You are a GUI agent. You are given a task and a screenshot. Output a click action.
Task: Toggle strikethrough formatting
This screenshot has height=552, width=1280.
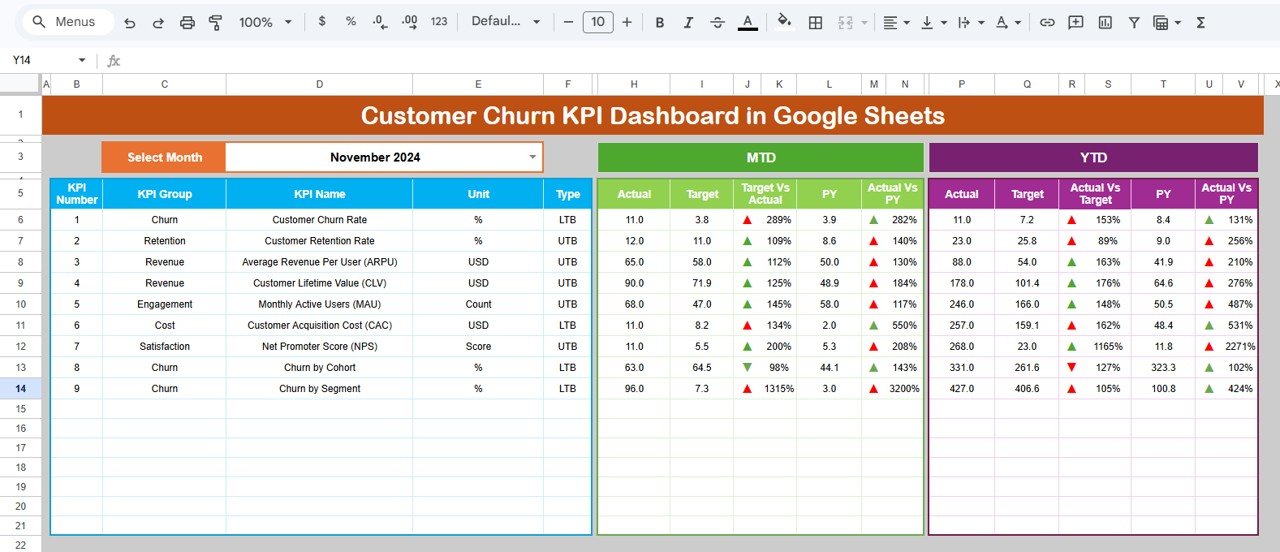tap(717, 22)
